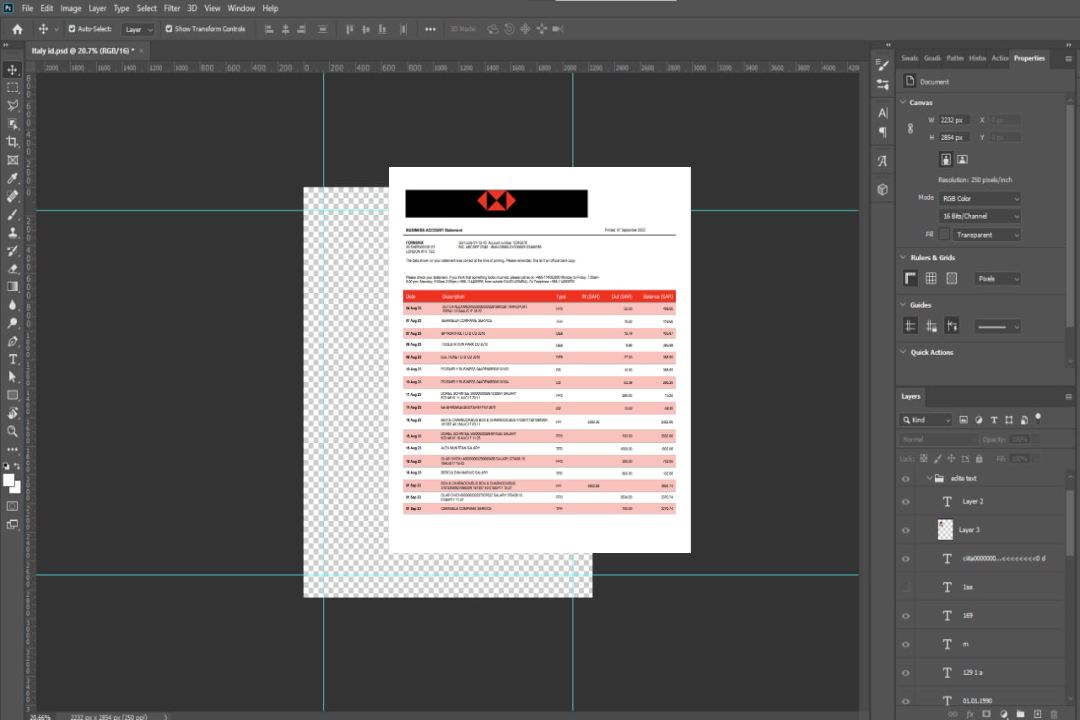Select the Eyedropper tool

[13, 178]
